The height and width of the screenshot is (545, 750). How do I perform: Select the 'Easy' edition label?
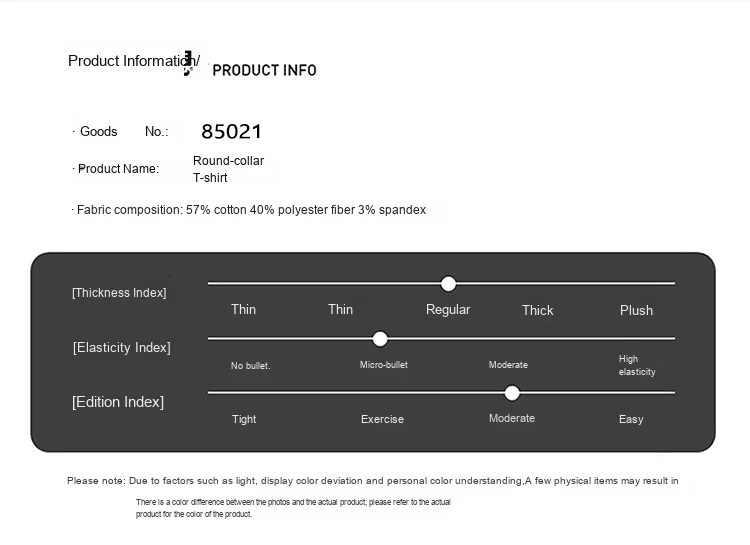point(631,419)
